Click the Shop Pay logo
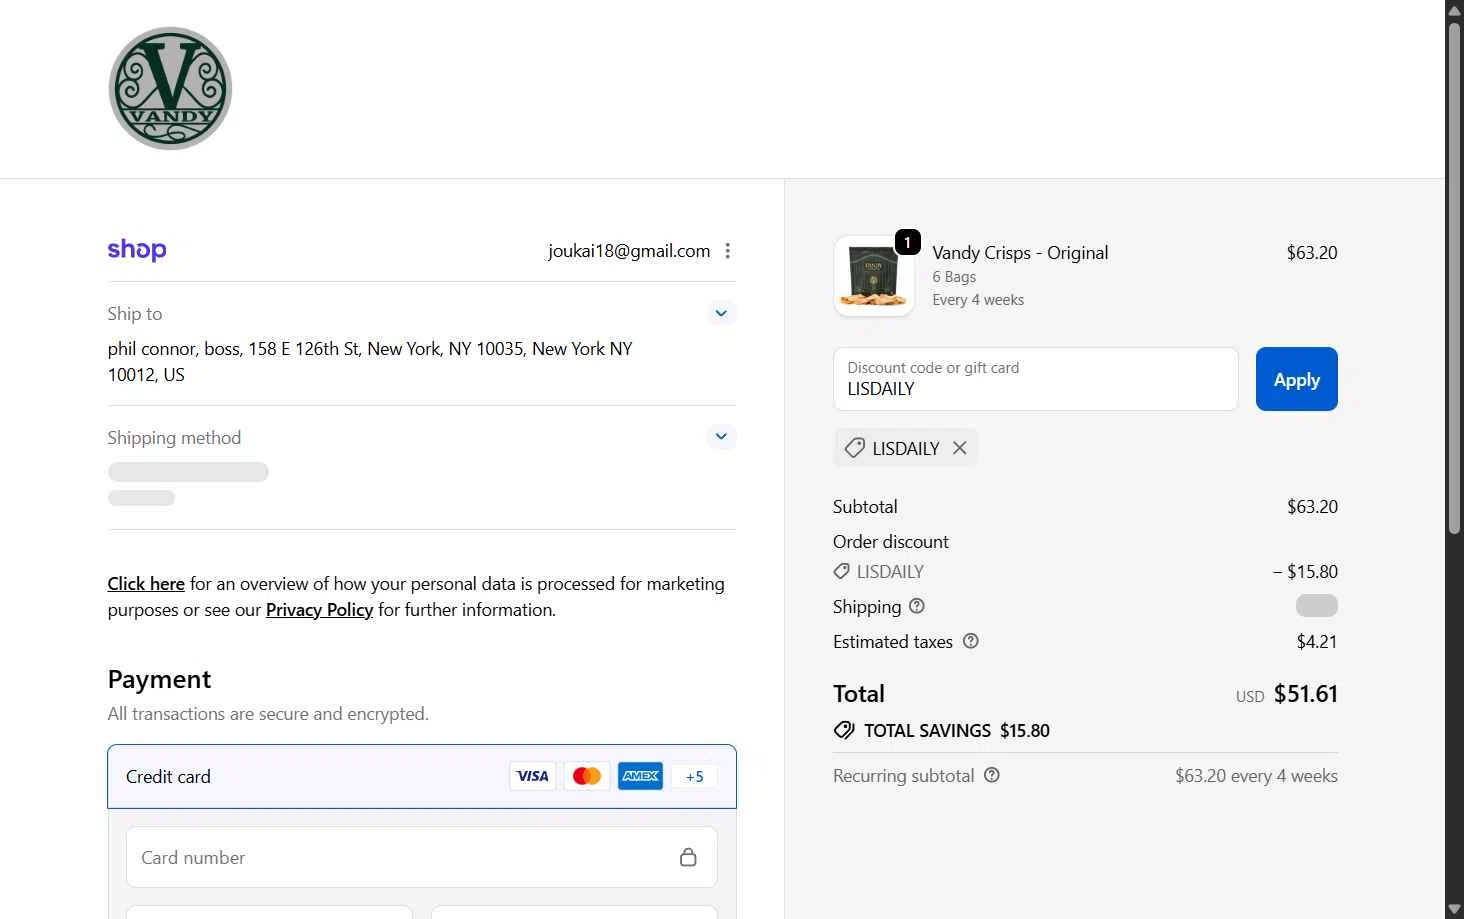This screenshot has height=919, width=1464. 137,249
